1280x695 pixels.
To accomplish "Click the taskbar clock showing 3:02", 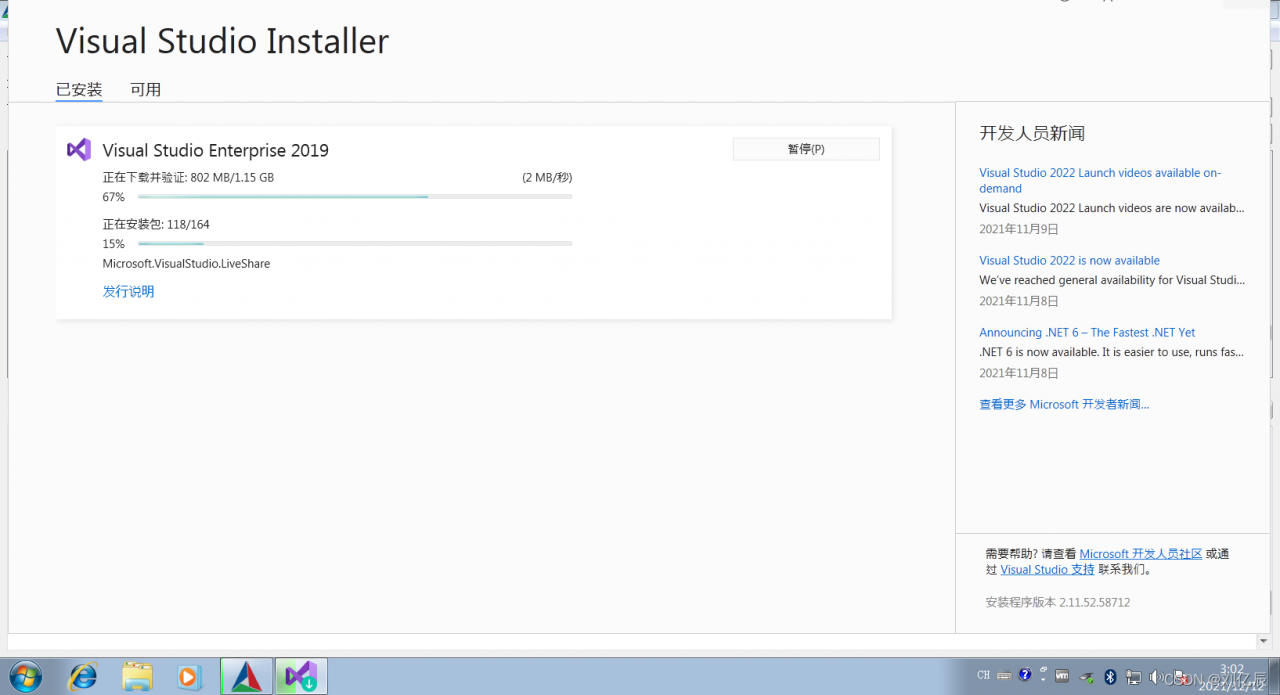I will (x=1233, y=677).
